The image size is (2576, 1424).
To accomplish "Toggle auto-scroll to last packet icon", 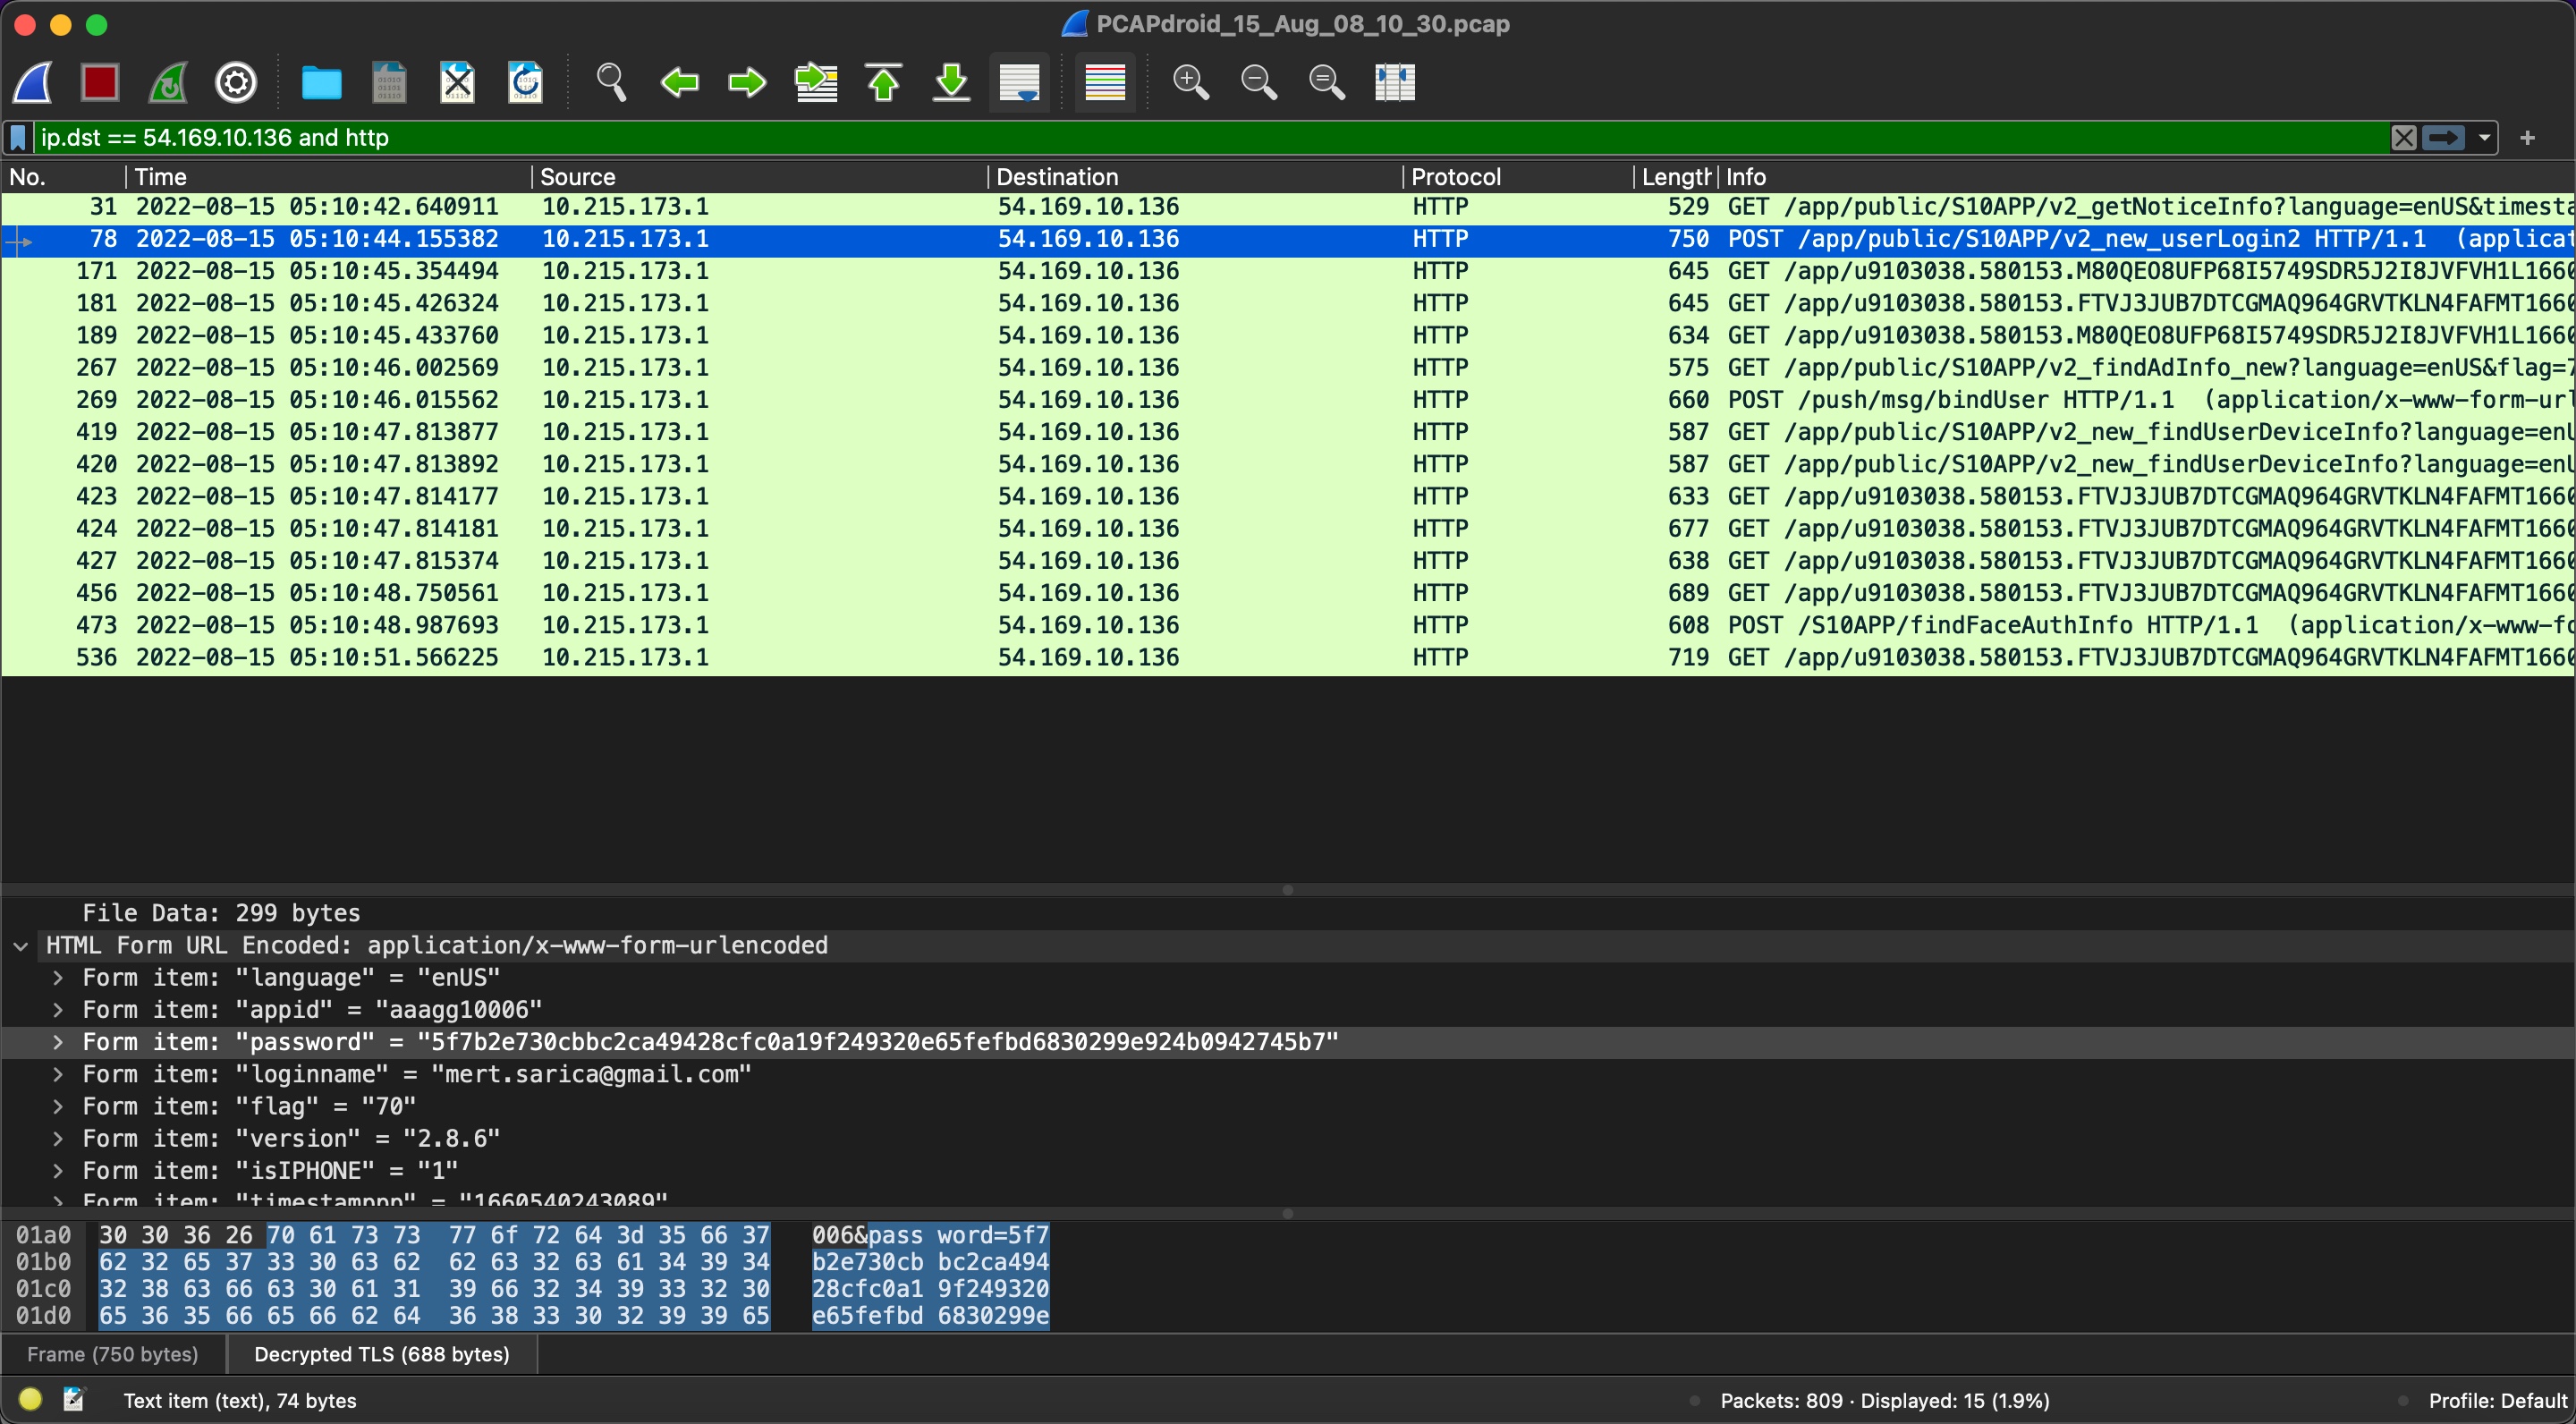I will pos(1020,82).
